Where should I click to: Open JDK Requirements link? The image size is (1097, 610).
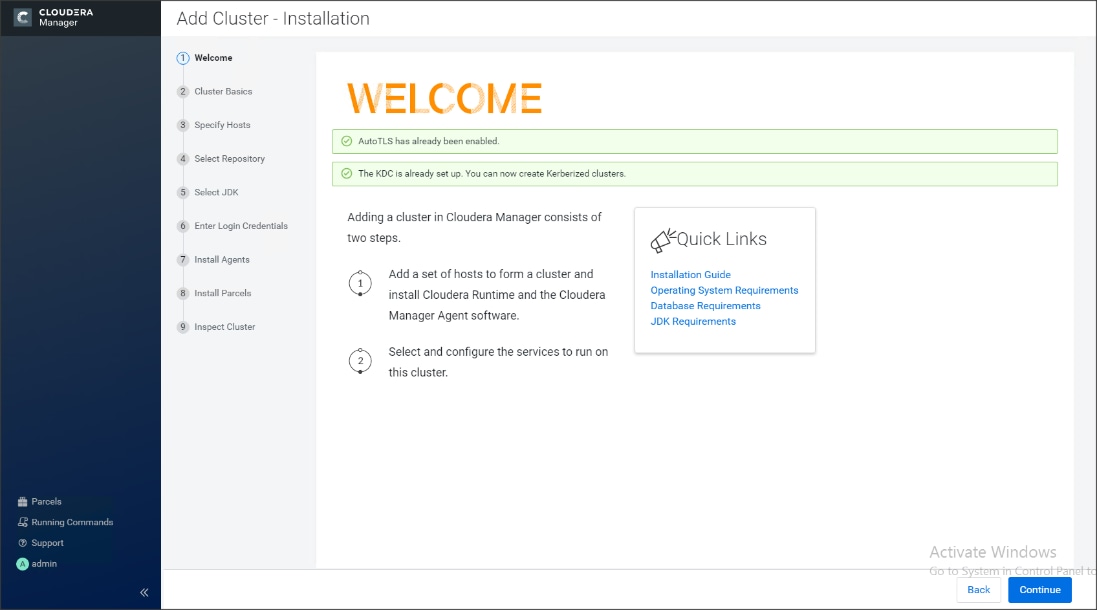pyautogui.click(x=693, y=321)
